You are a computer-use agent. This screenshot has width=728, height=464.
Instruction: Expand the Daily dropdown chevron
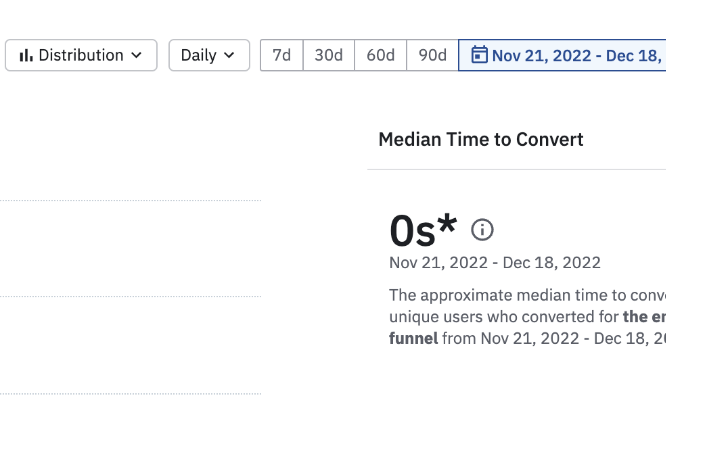pos(230,56)
